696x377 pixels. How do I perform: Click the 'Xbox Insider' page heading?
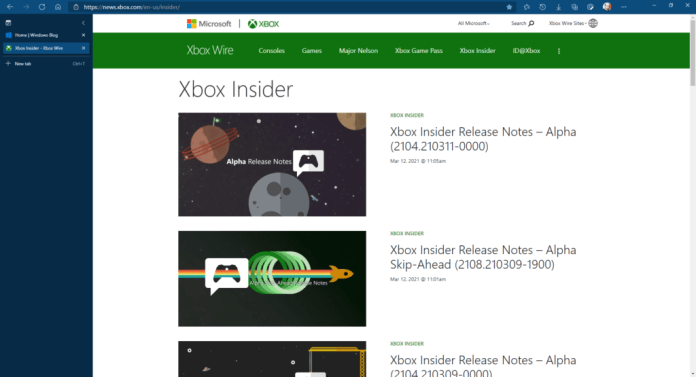pos(236,89)
